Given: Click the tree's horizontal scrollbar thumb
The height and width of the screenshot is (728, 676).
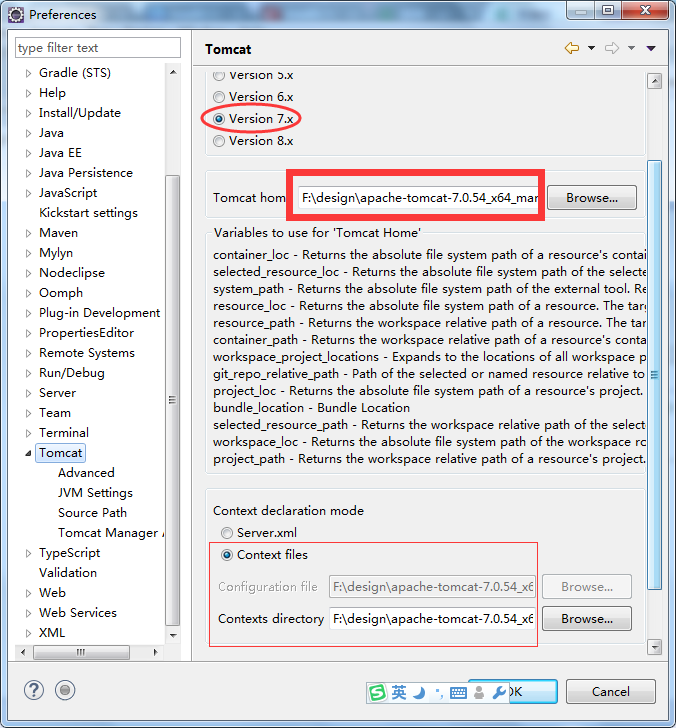Looking at the screenshot, I should pyautogui.click(x=81, y=652).
